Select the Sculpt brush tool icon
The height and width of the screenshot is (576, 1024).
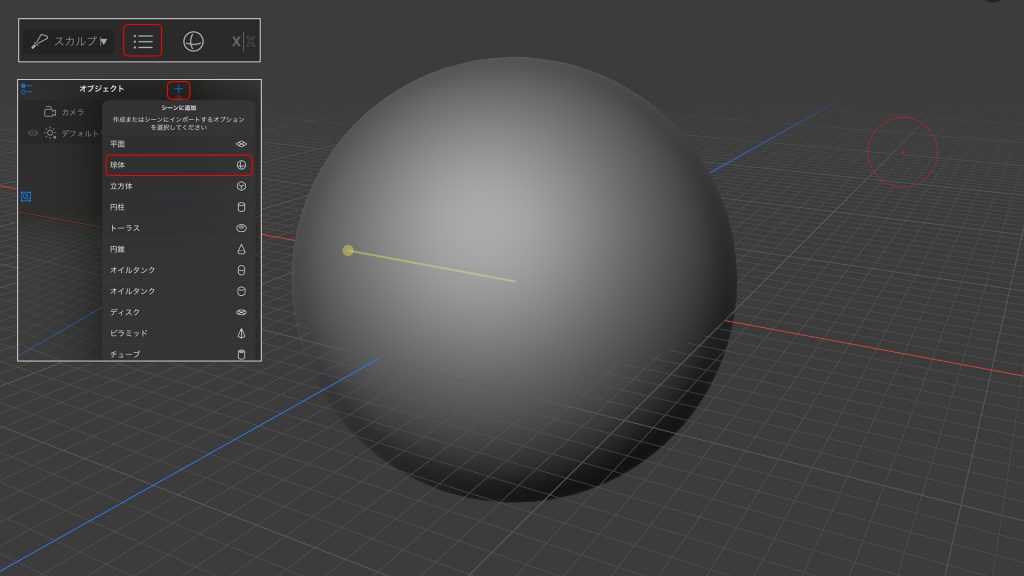coord(38,40)
